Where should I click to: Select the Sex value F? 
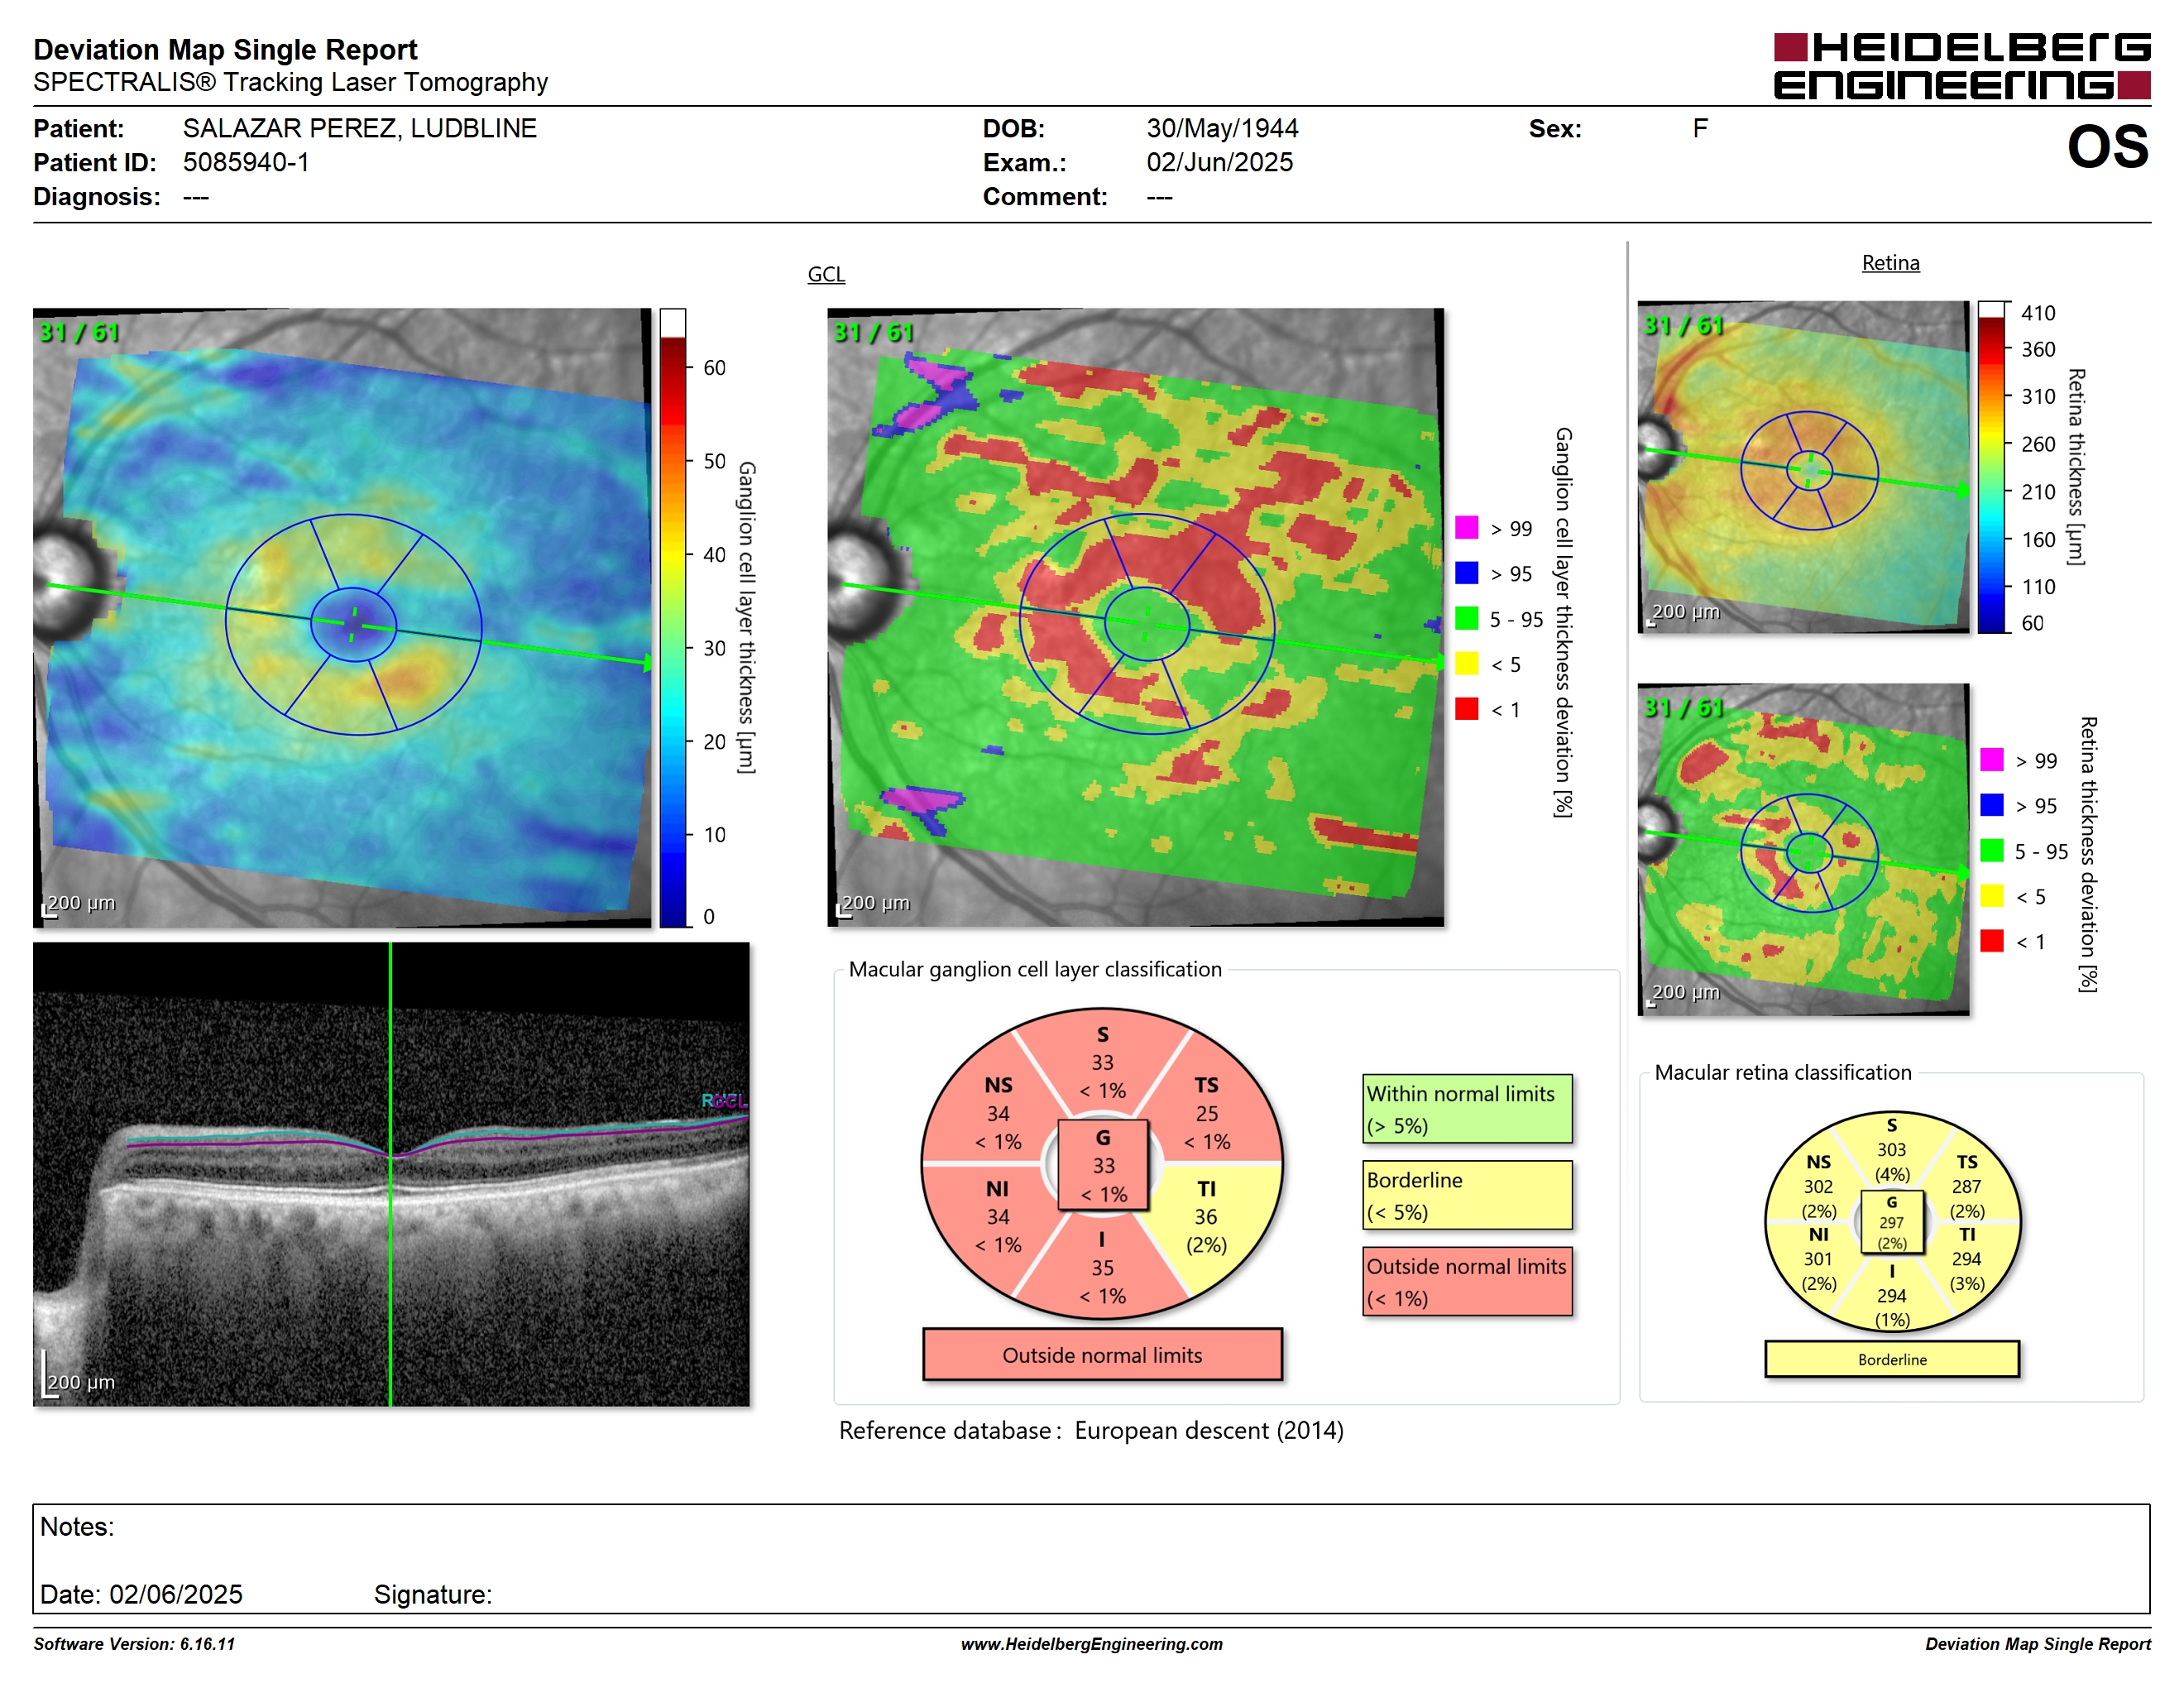pos(1700,128)
